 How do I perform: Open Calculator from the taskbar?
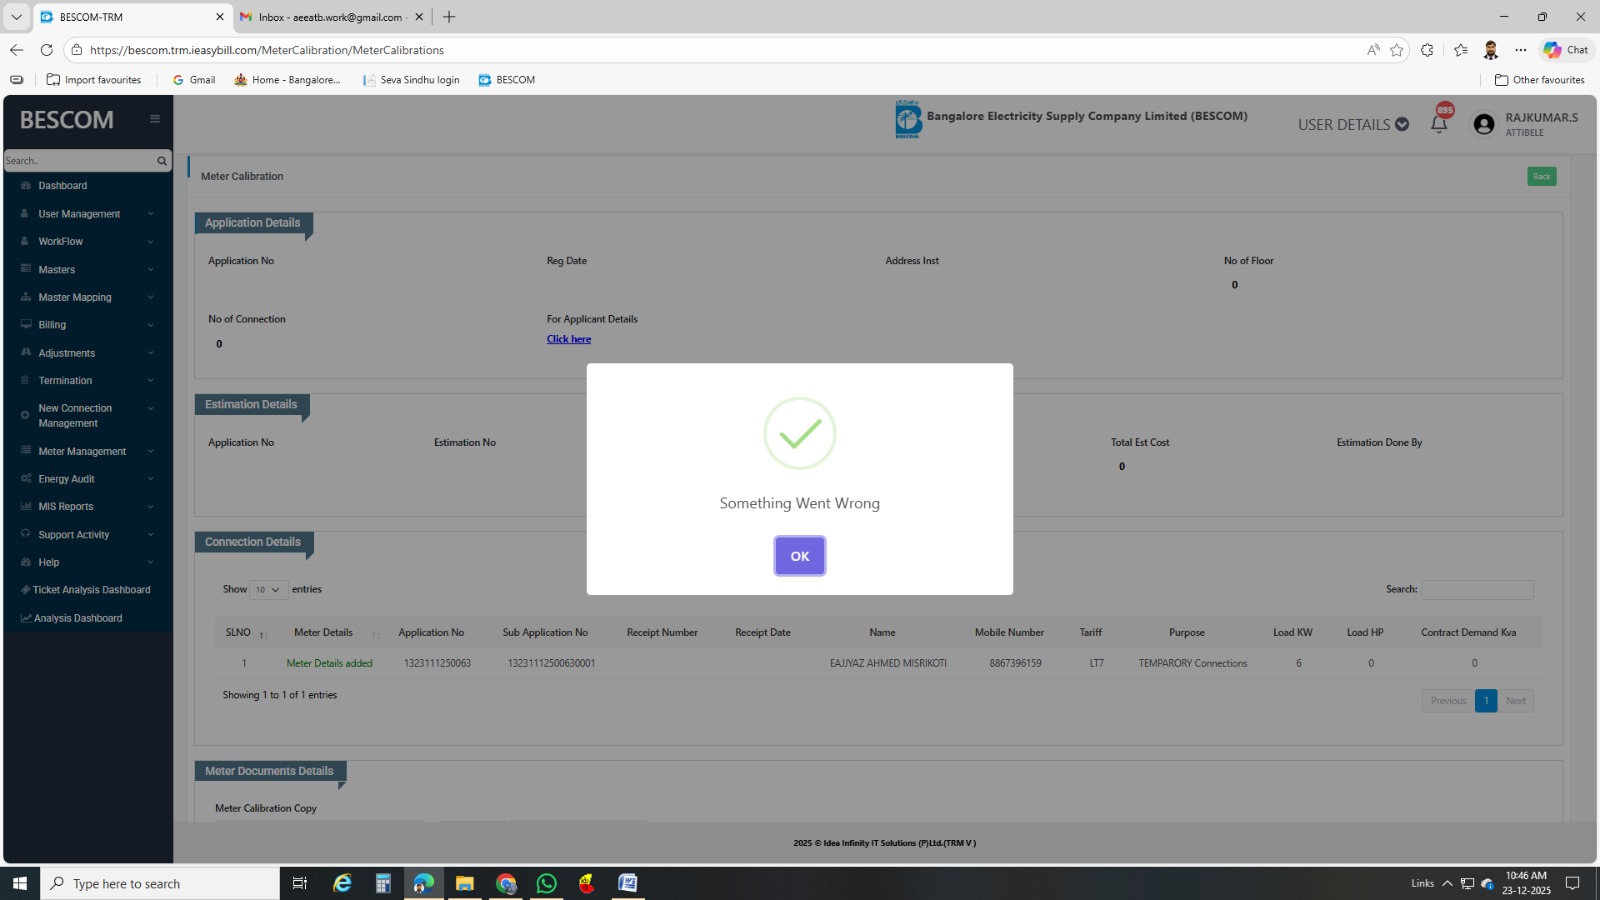[x=383, y=883]
